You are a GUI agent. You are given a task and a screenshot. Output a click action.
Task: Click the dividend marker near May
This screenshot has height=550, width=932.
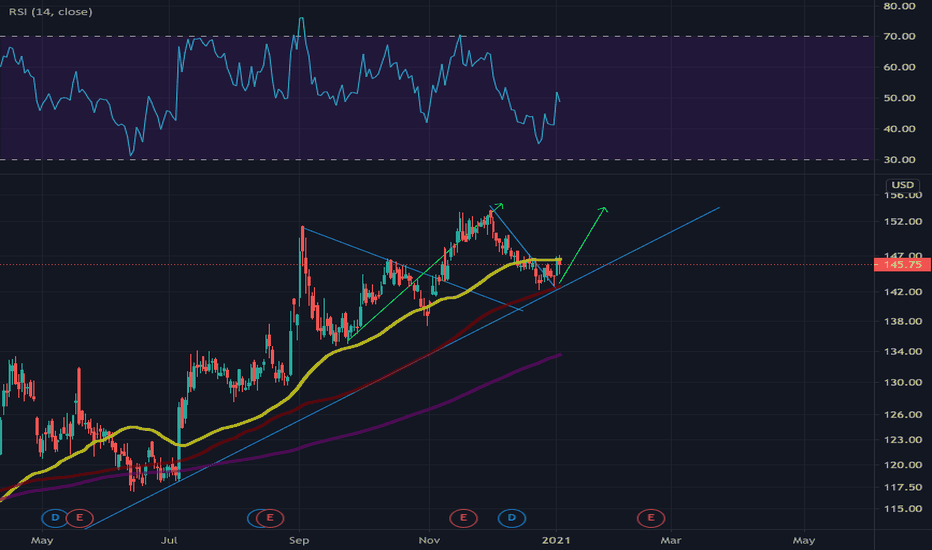coord(55,518)
